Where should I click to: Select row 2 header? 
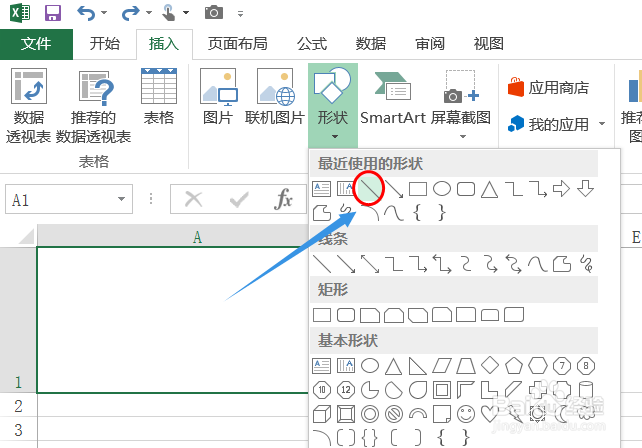[x=18, y=406]
